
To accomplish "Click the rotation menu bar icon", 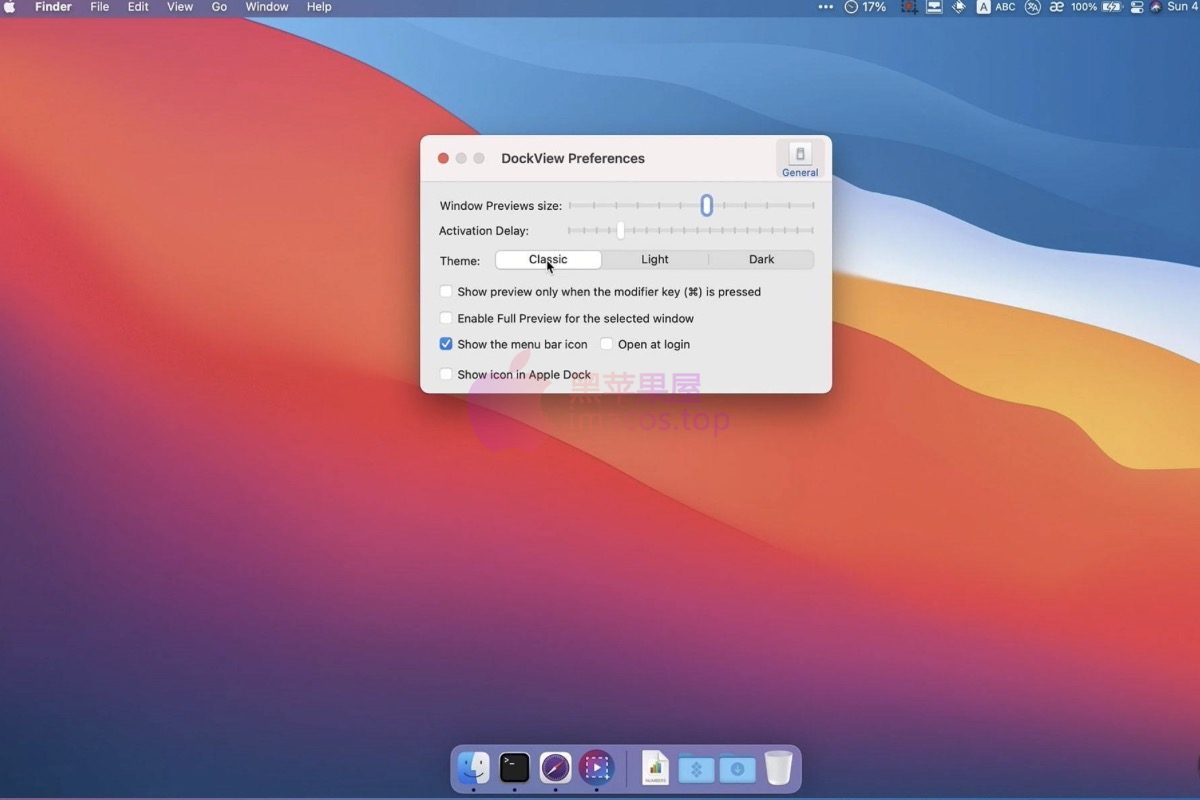I will point(959,7).
